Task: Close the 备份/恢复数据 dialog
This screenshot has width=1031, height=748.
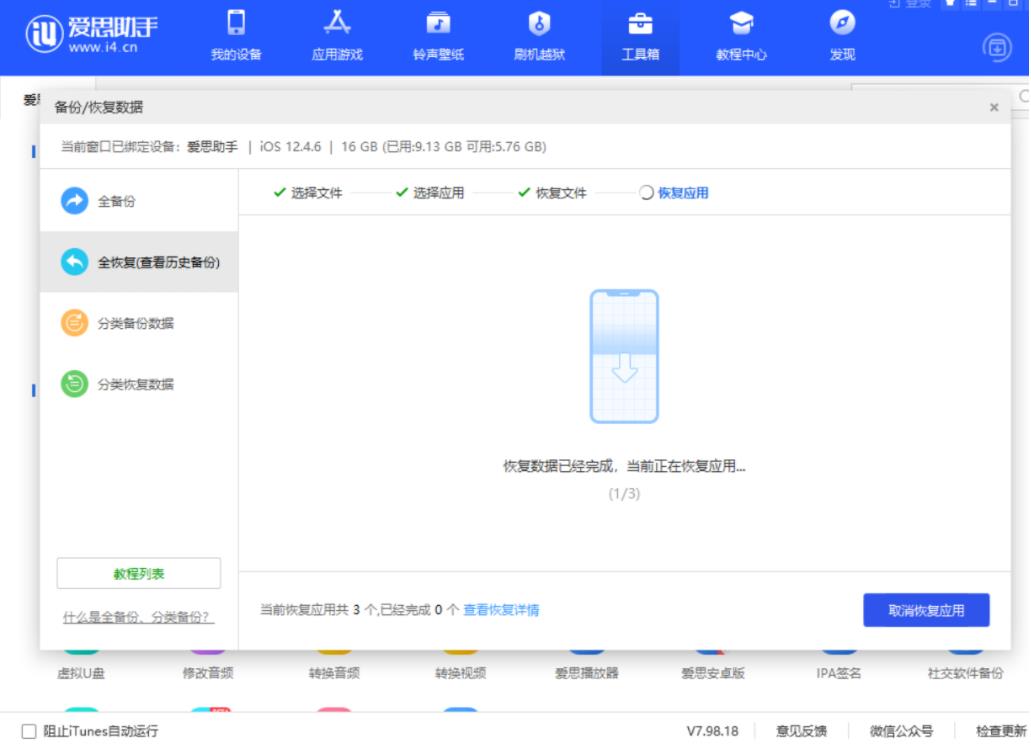Action: tap(993, 107)
